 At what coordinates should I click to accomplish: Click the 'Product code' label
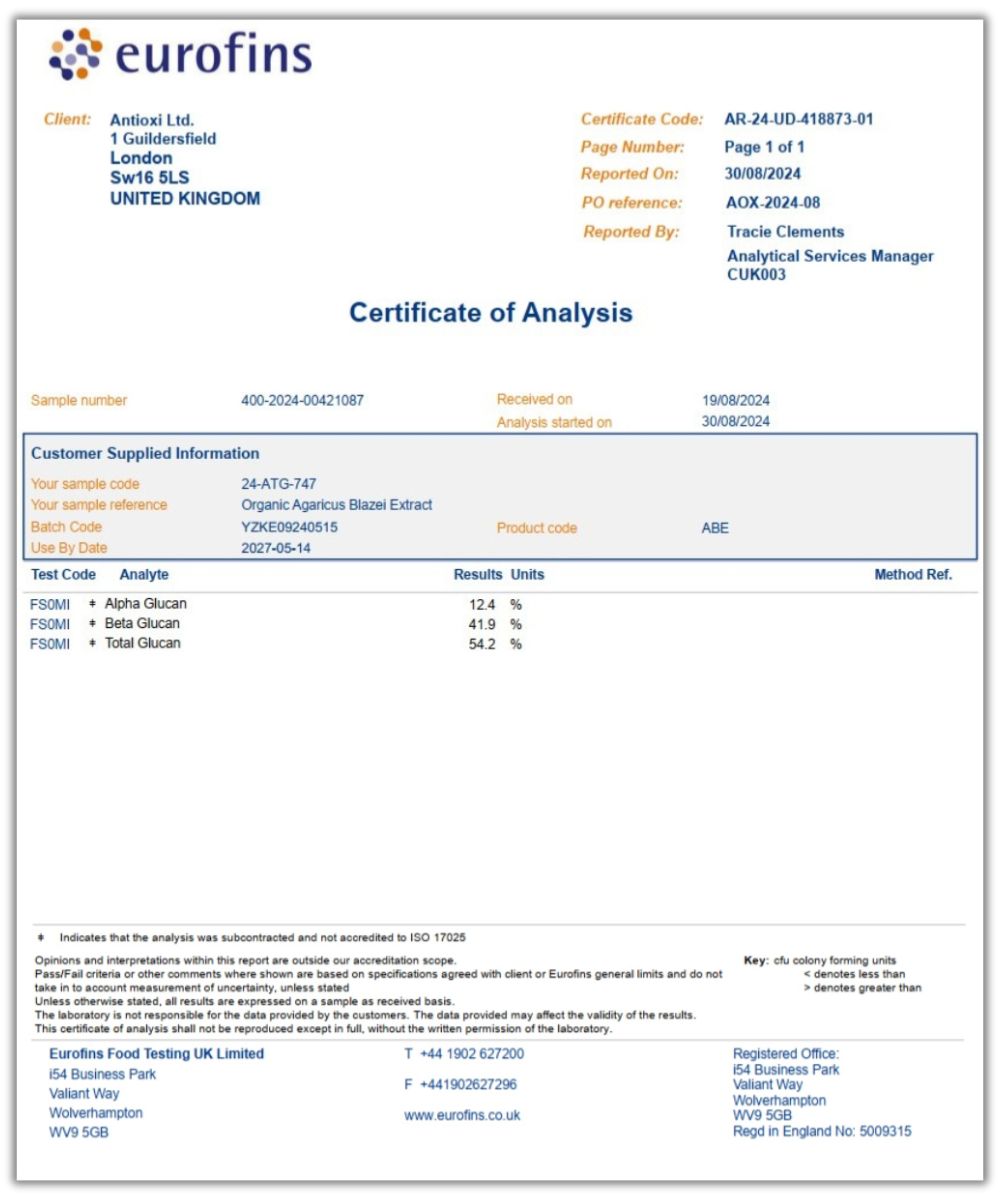pyautogui.click(x=537, y=528)
